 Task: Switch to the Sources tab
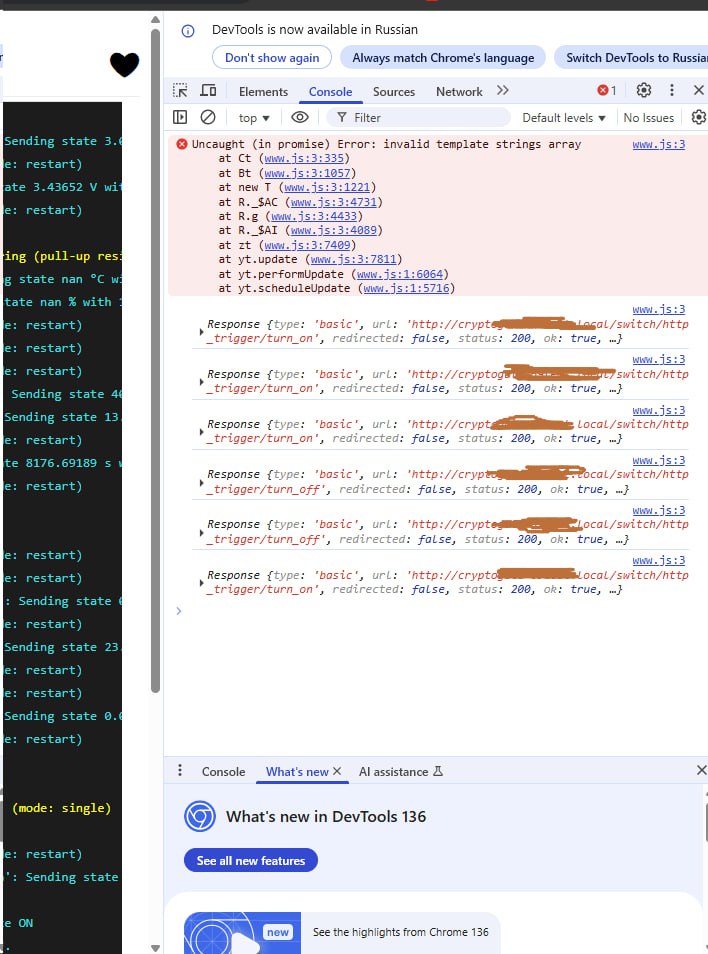pos(394,92)
